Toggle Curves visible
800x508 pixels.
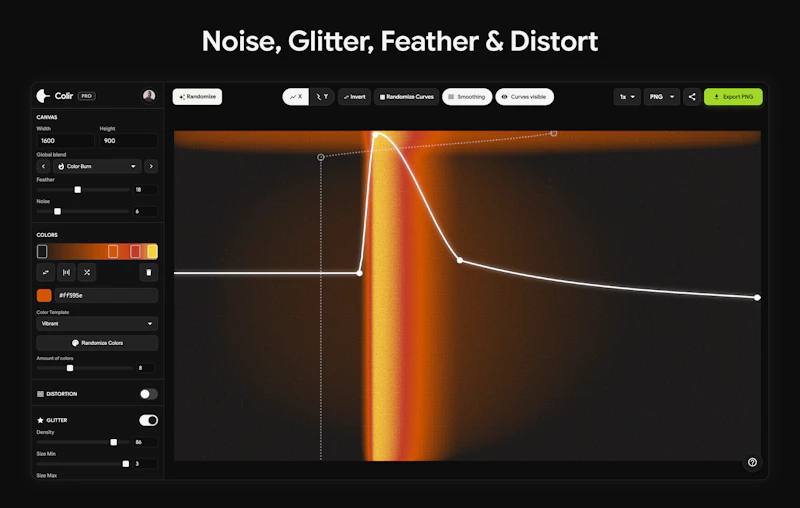coord(524,97)
